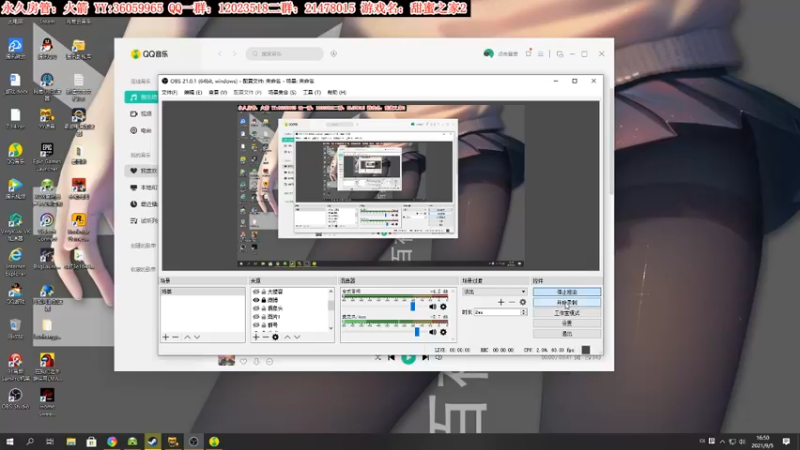Toggle visibility eye of the 大横幅 source
Image resolution: width=800 pixels, height=450 pixels.
256,292
